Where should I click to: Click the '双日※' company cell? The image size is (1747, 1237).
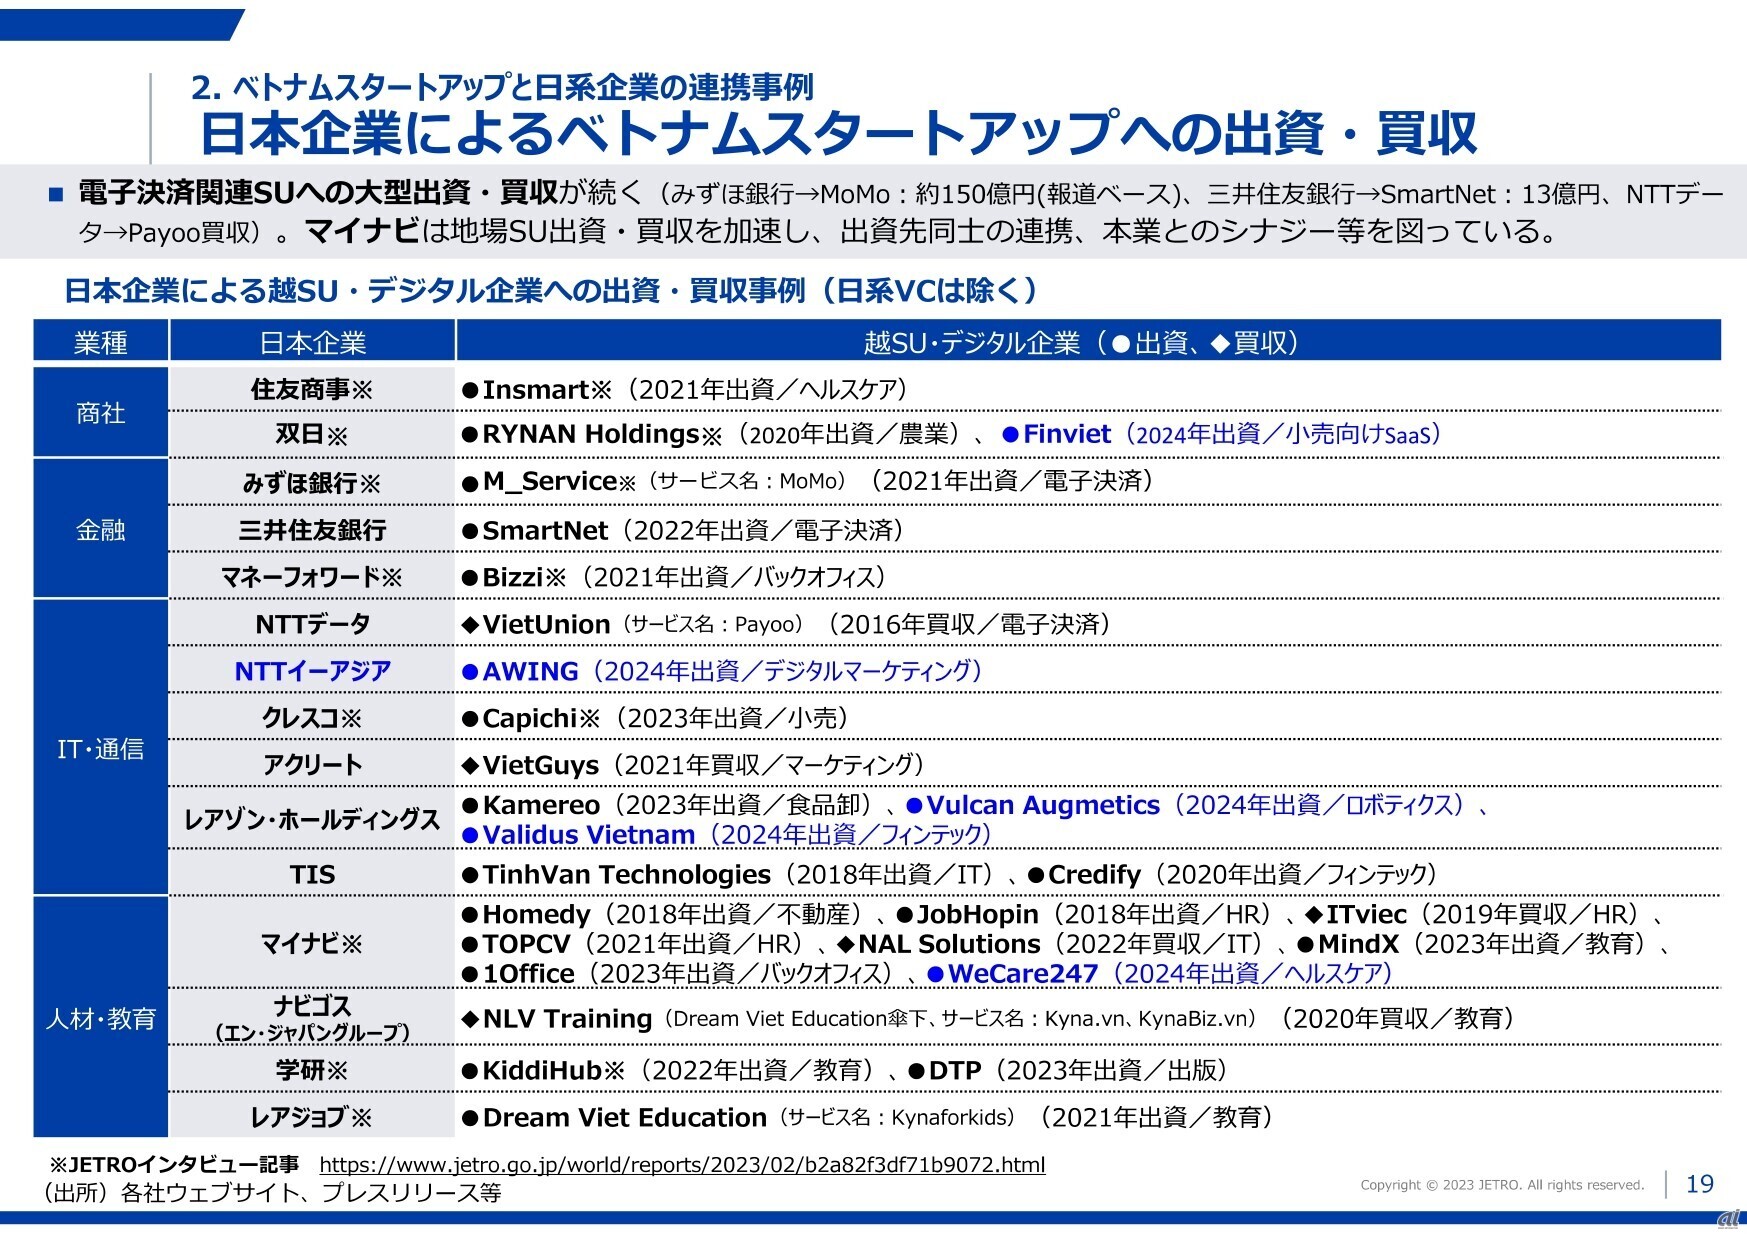[312, 435]
